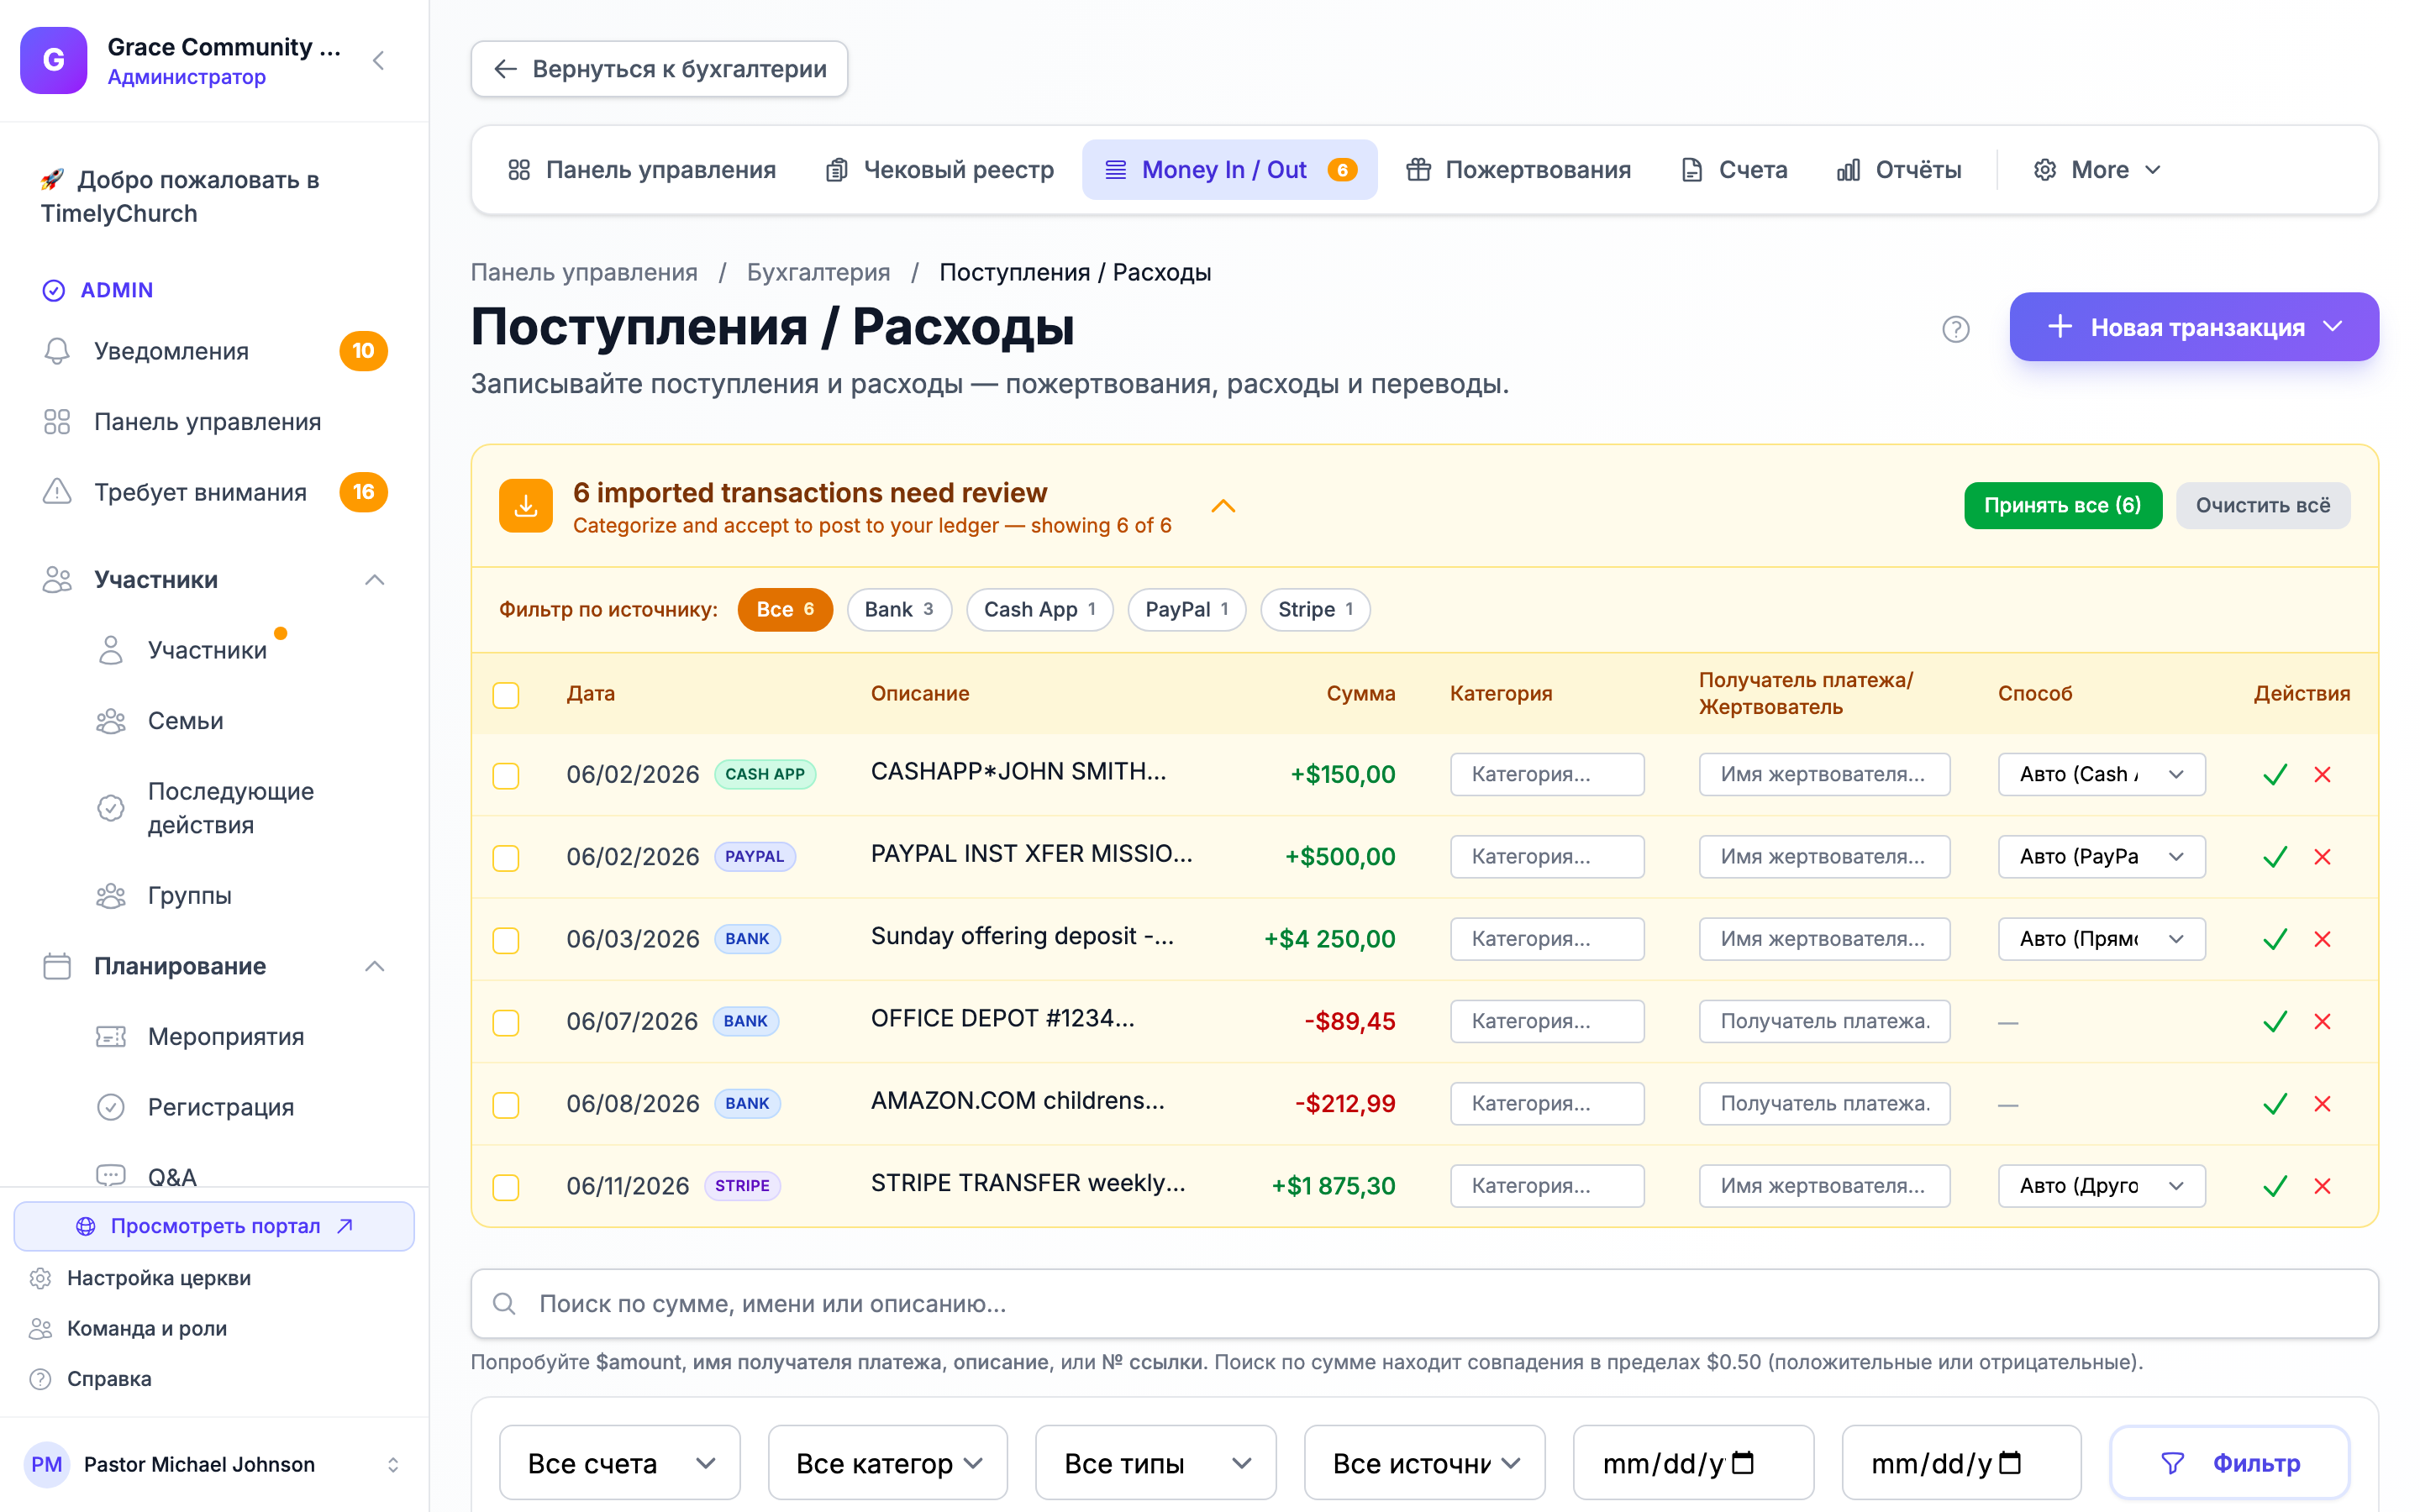Open the Авто (Cash App) method dropdown
The height and width of the screenshot is (1512, 2420).
click(2101, 775)
